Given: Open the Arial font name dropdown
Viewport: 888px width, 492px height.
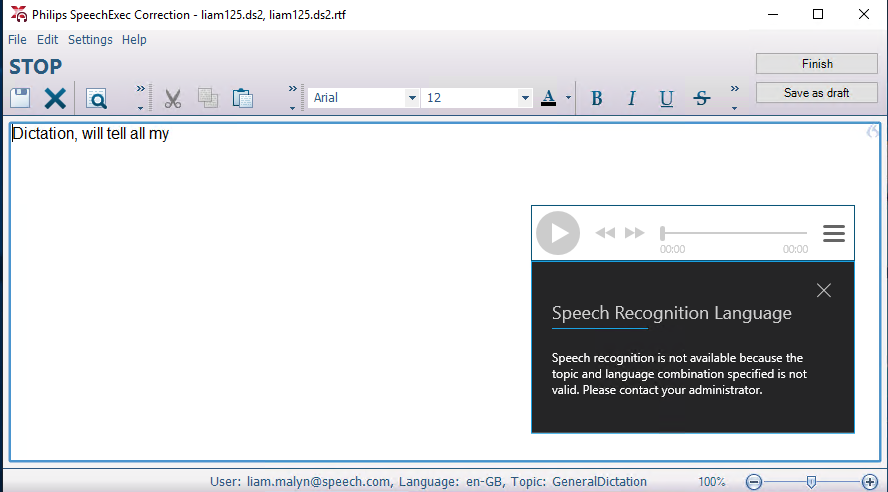Looking at the screenshot, I should (x=412, y=98).
